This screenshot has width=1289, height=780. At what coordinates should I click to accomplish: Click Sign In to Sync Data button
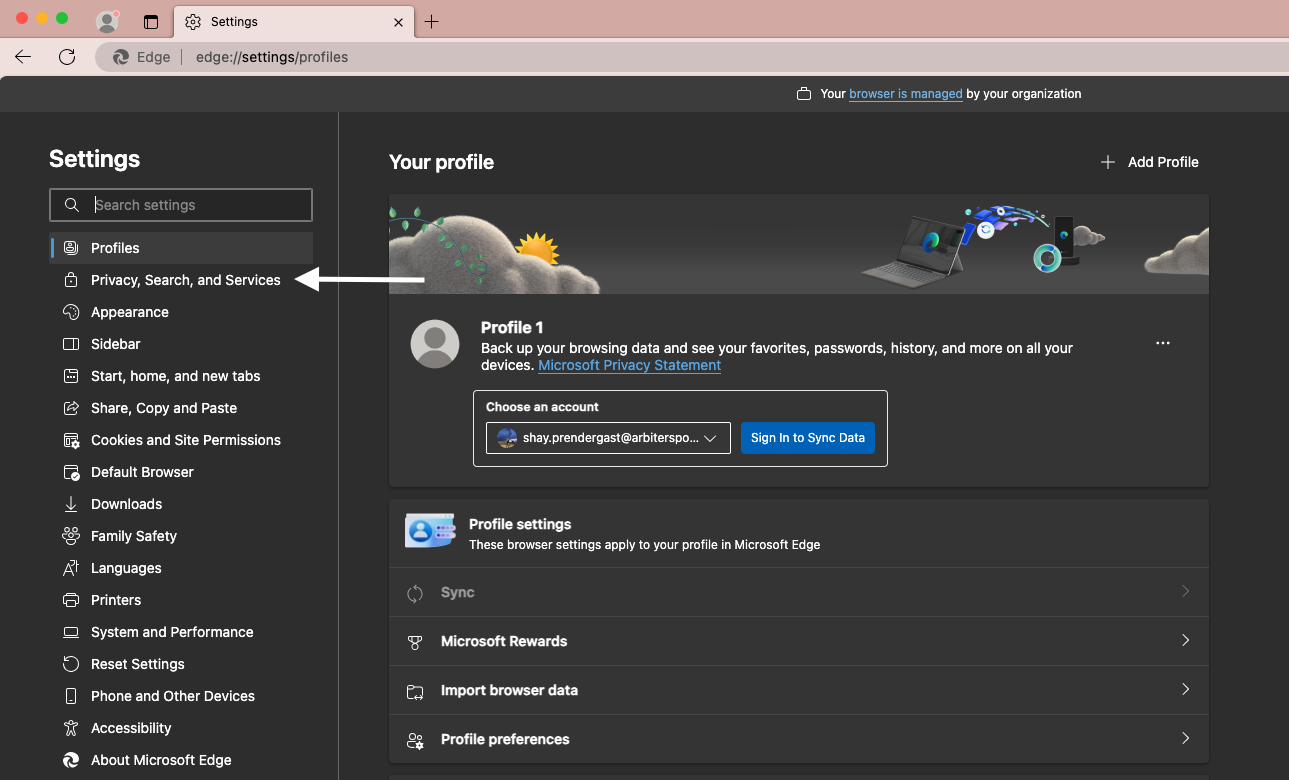pyautogui.click(x=808, y=438)
